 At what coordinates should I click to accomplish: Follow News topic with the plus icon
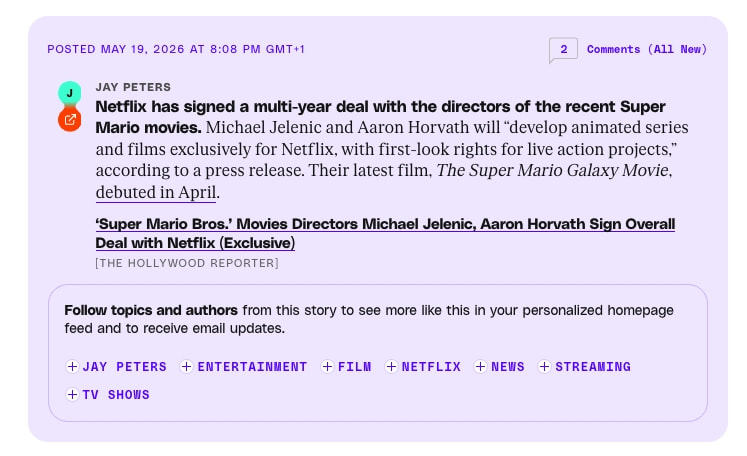coord(480,366)
